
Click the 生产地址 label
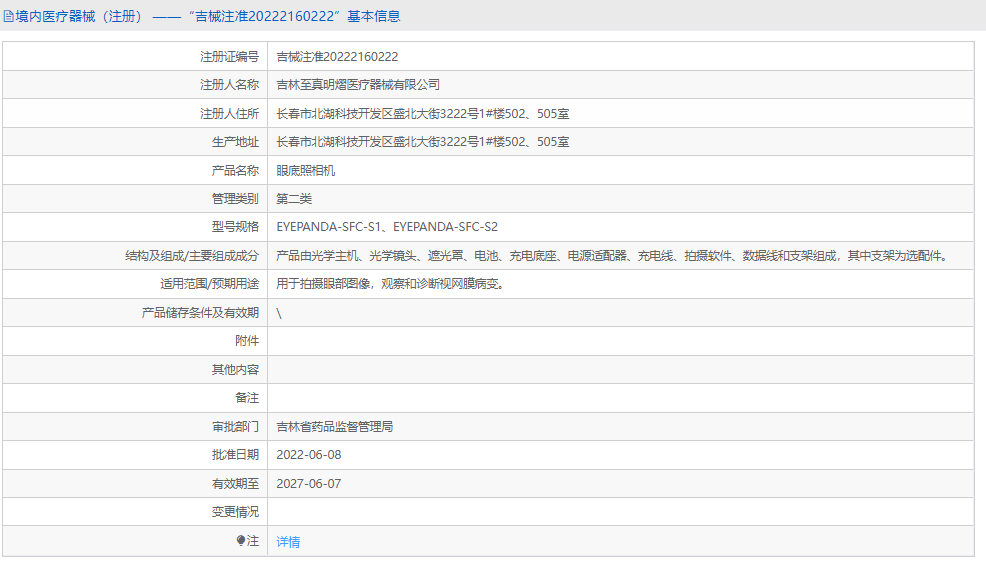[235, 142]
